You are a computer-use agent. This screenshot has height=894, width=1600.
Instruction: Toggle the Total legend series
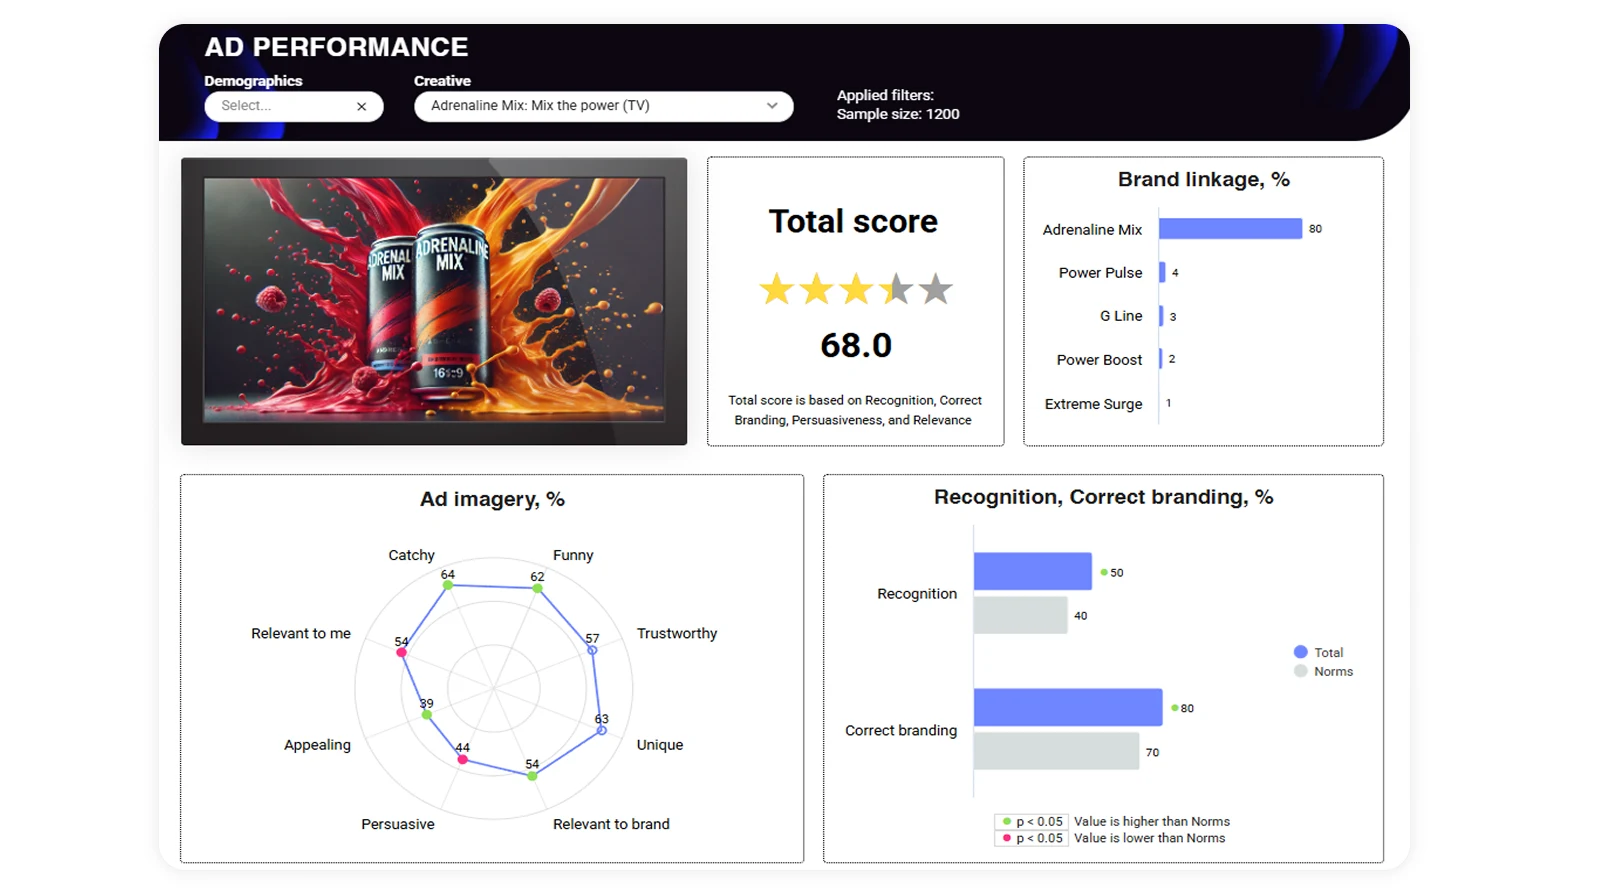click(1318, 652)
